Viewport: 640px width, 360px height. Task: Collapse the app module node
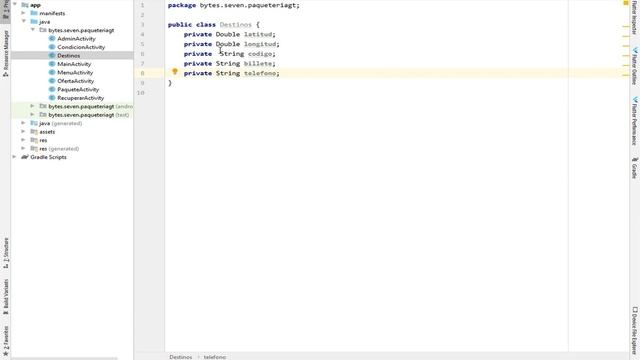[x=15, y=4]
